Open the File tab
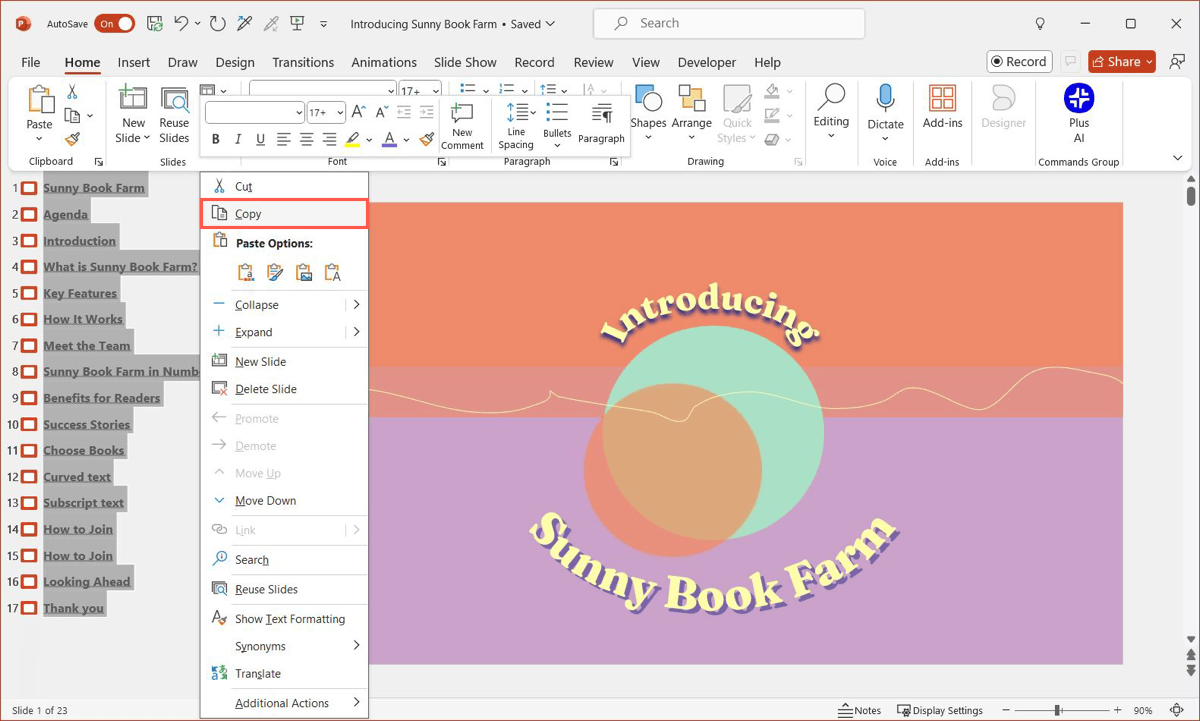 (30, 62)
